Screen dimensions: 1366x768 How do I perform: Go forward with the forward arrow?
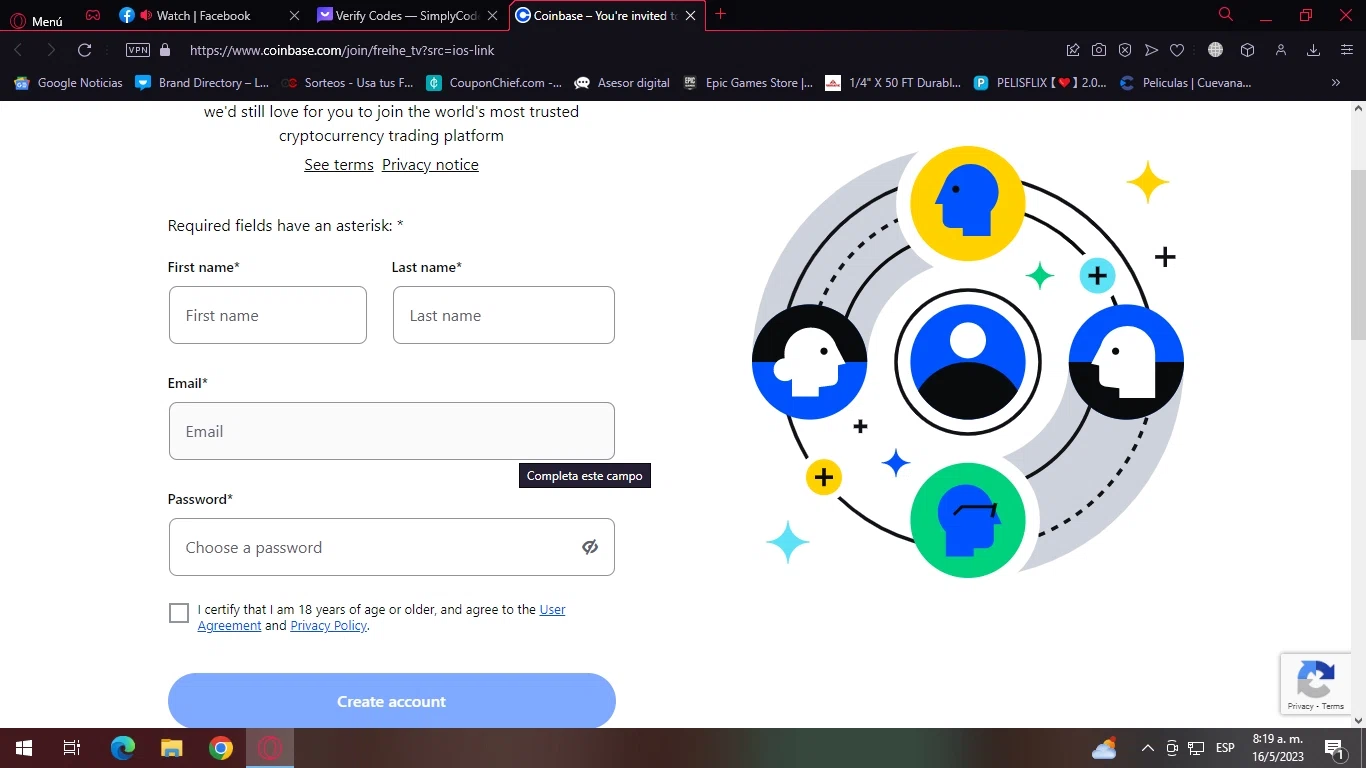[x=51, y=50]
